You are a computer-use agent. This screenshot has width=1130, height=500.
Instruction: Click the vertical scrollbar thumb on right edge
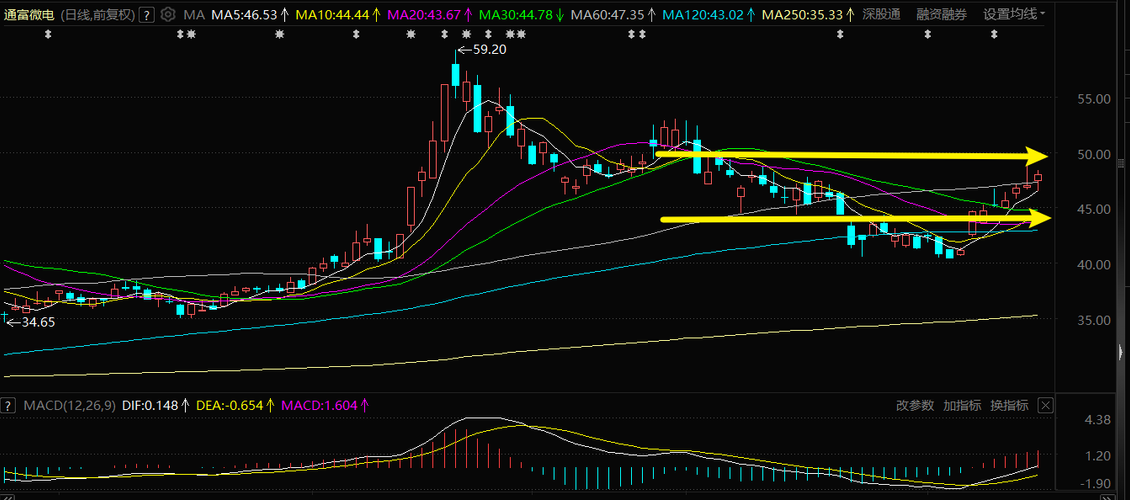click(x=1120, y=163)
